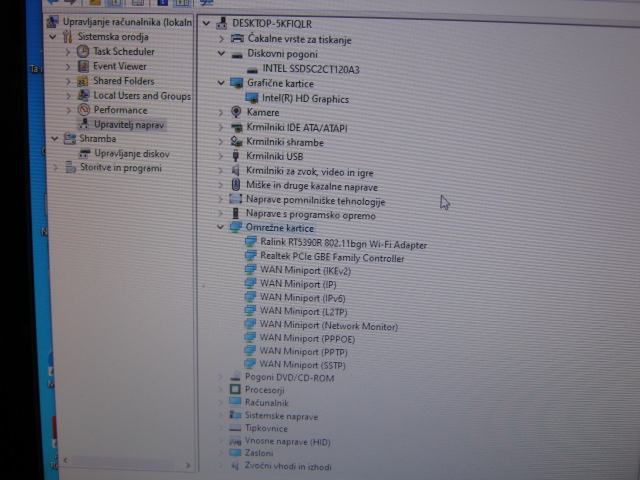
Task: Collapse the Sistemska orodja node
Action: 53,37
